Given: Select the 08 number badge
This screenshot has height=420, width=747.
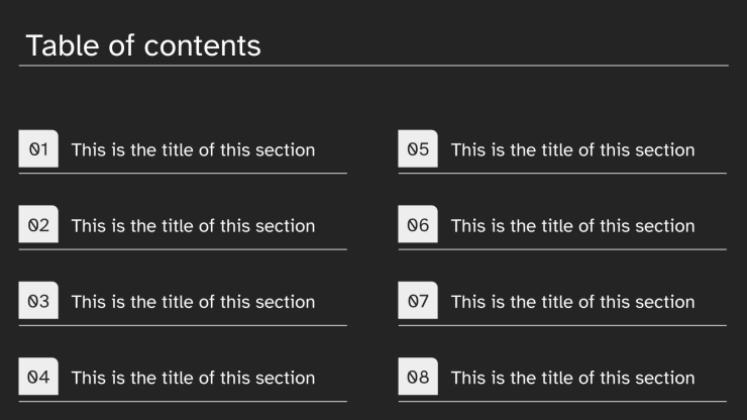Looking at the screenshot, I should point(418,378).
